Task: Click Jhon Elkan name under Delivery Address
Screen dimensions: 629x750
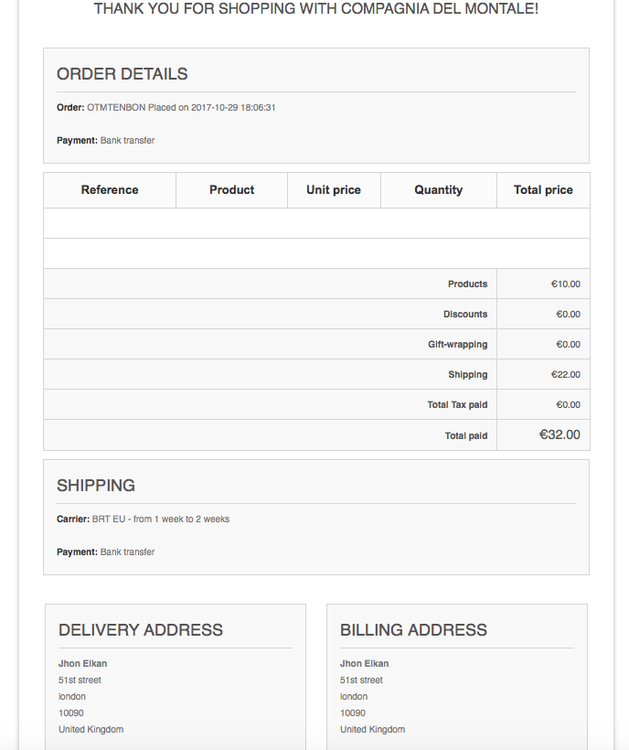Action: coord(83,664)
